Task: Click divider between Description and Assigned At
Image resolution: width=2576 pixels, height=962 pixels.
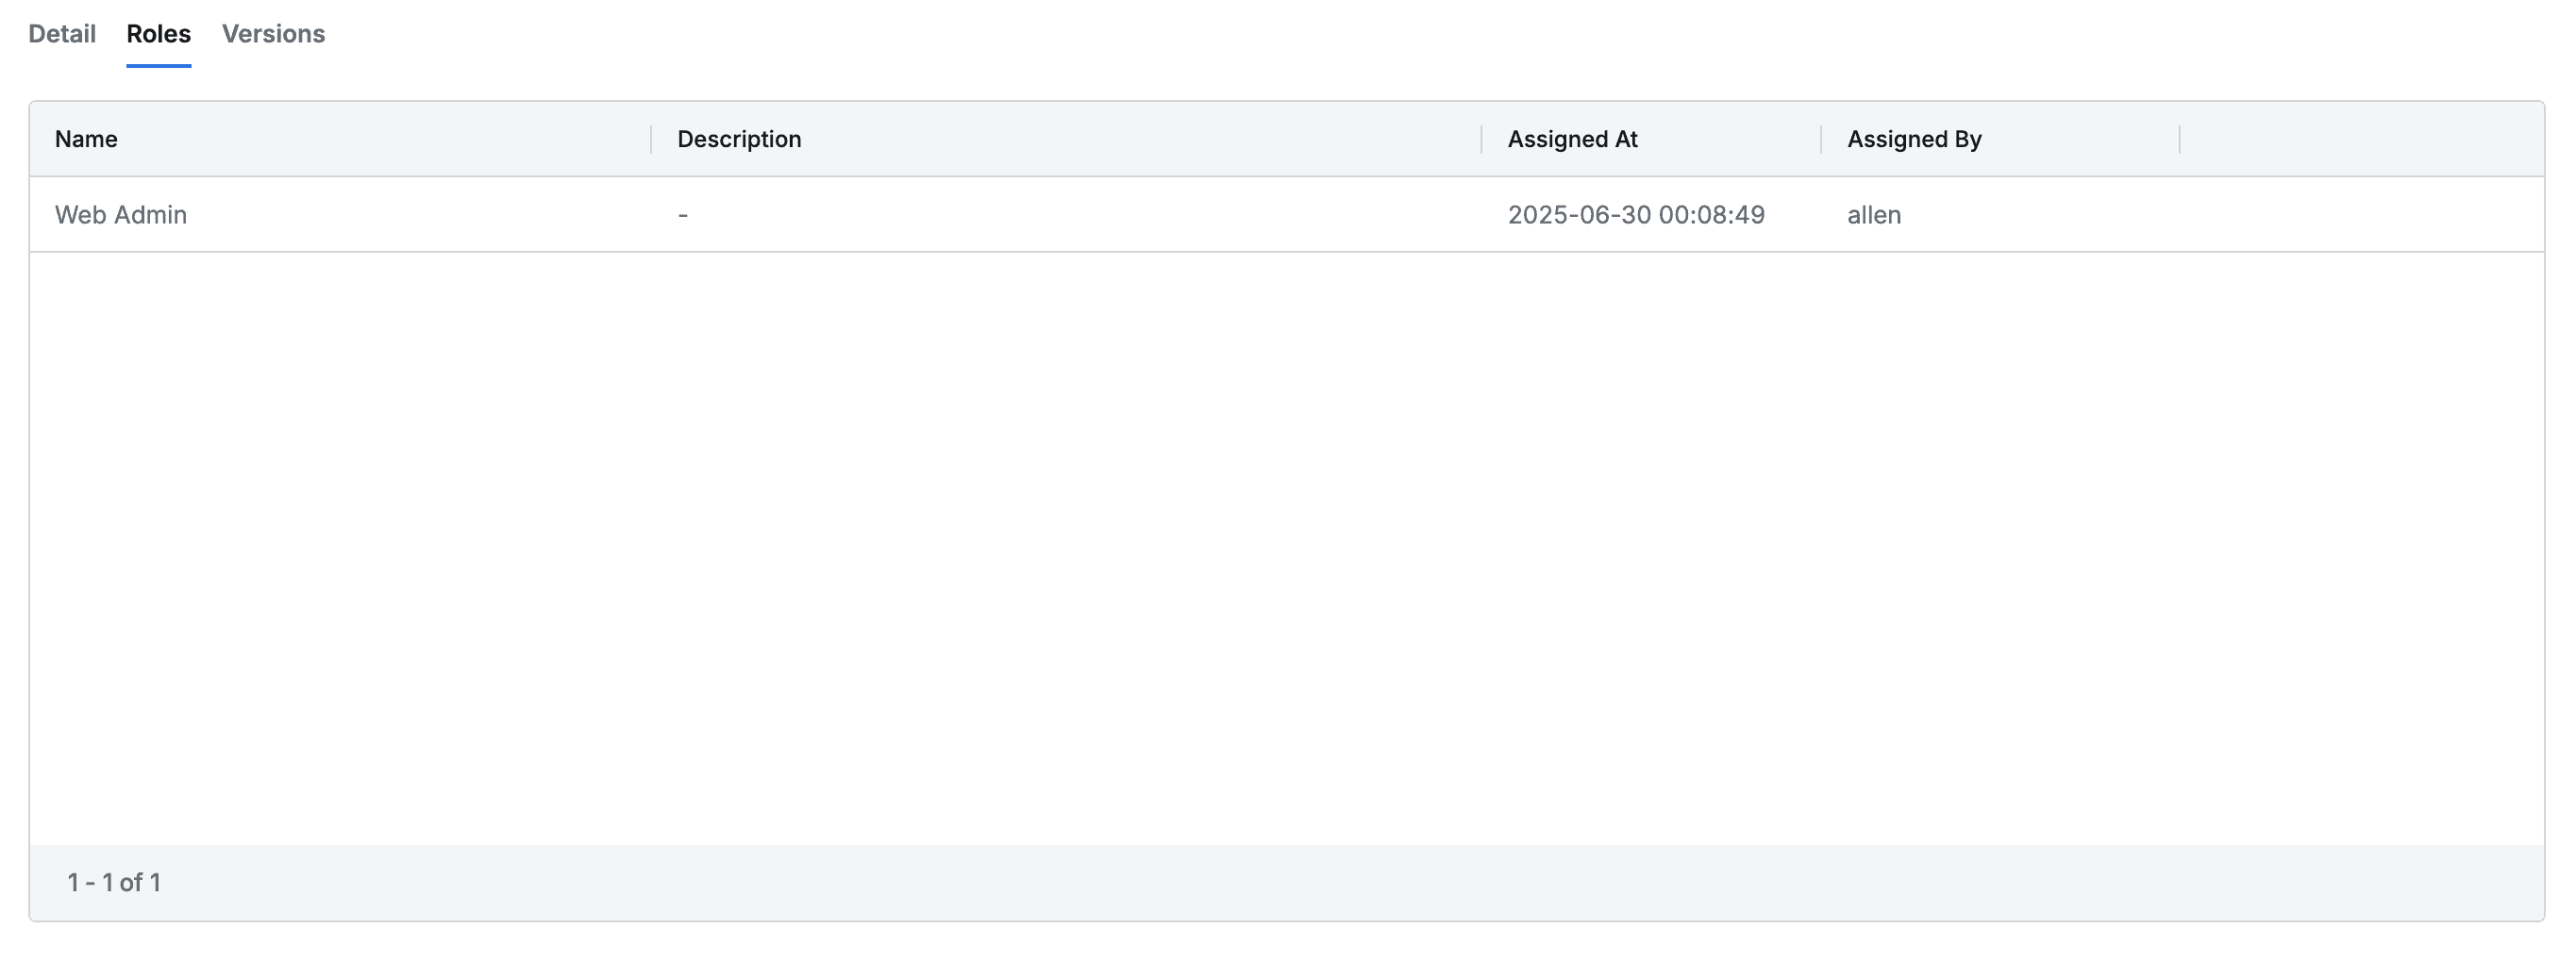Action: [1481, 139]
